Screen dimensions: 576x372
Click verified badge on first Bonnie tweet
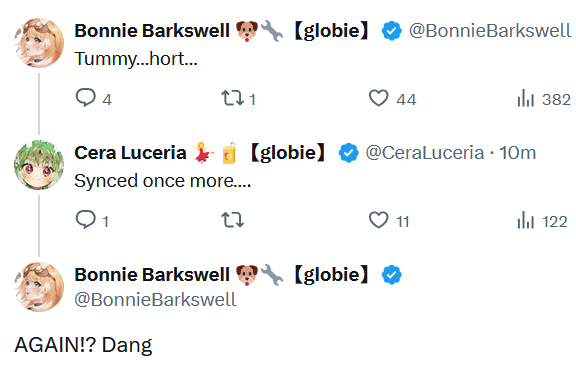[x=392, y=31]
